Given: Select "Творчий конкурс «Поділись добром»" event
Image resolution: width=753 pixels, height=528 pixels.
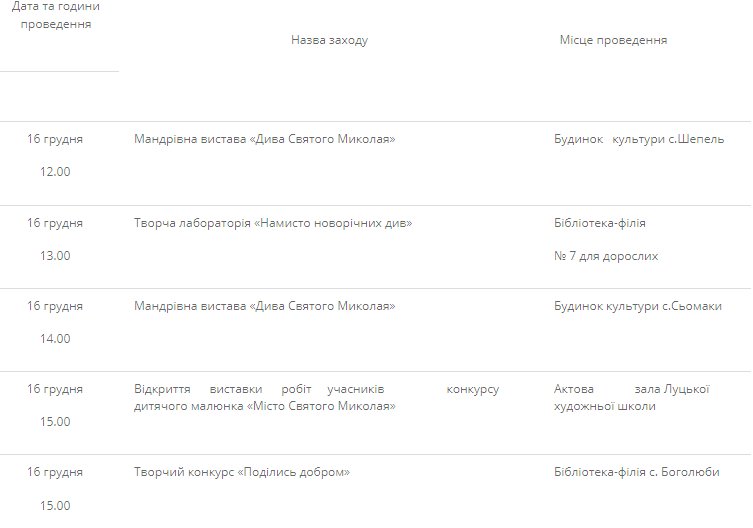Looking at the screenshot, I should click(x=242, y=472).
